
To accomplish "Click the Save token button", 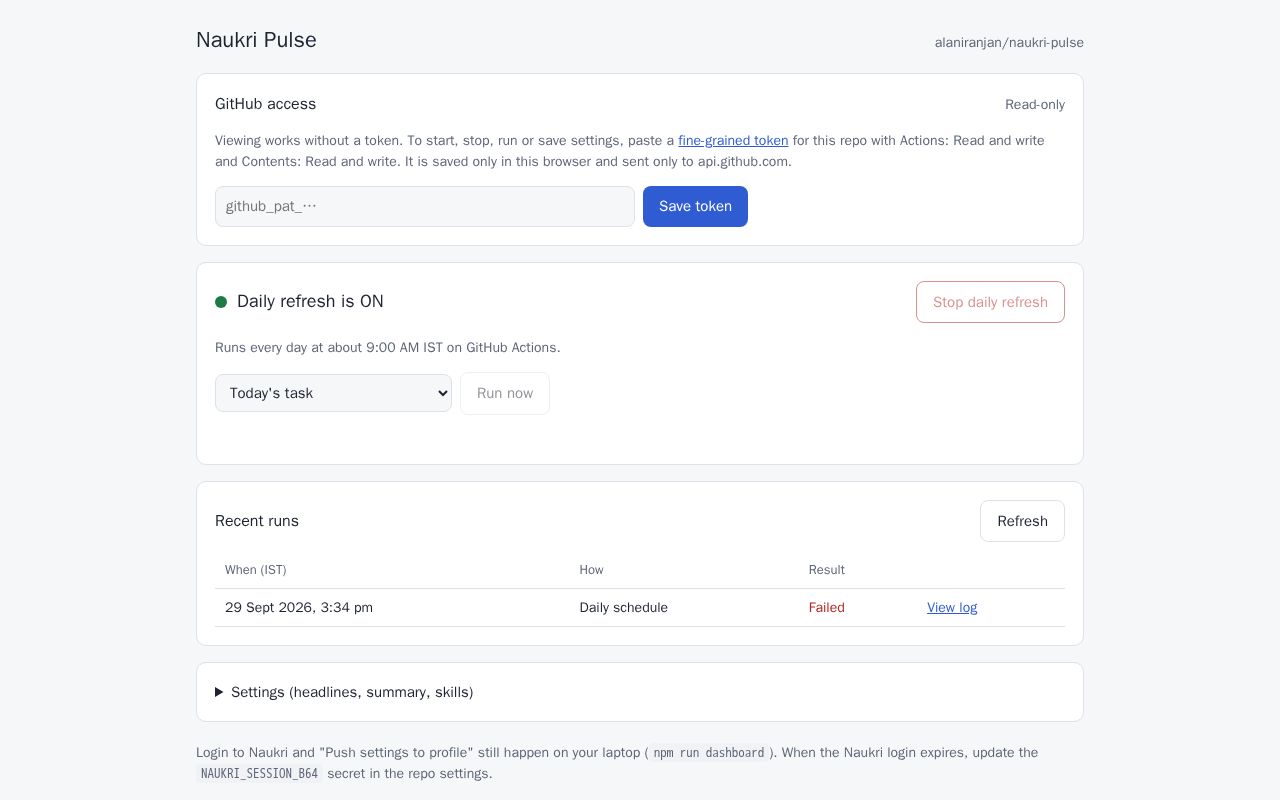I will [695, 206].
